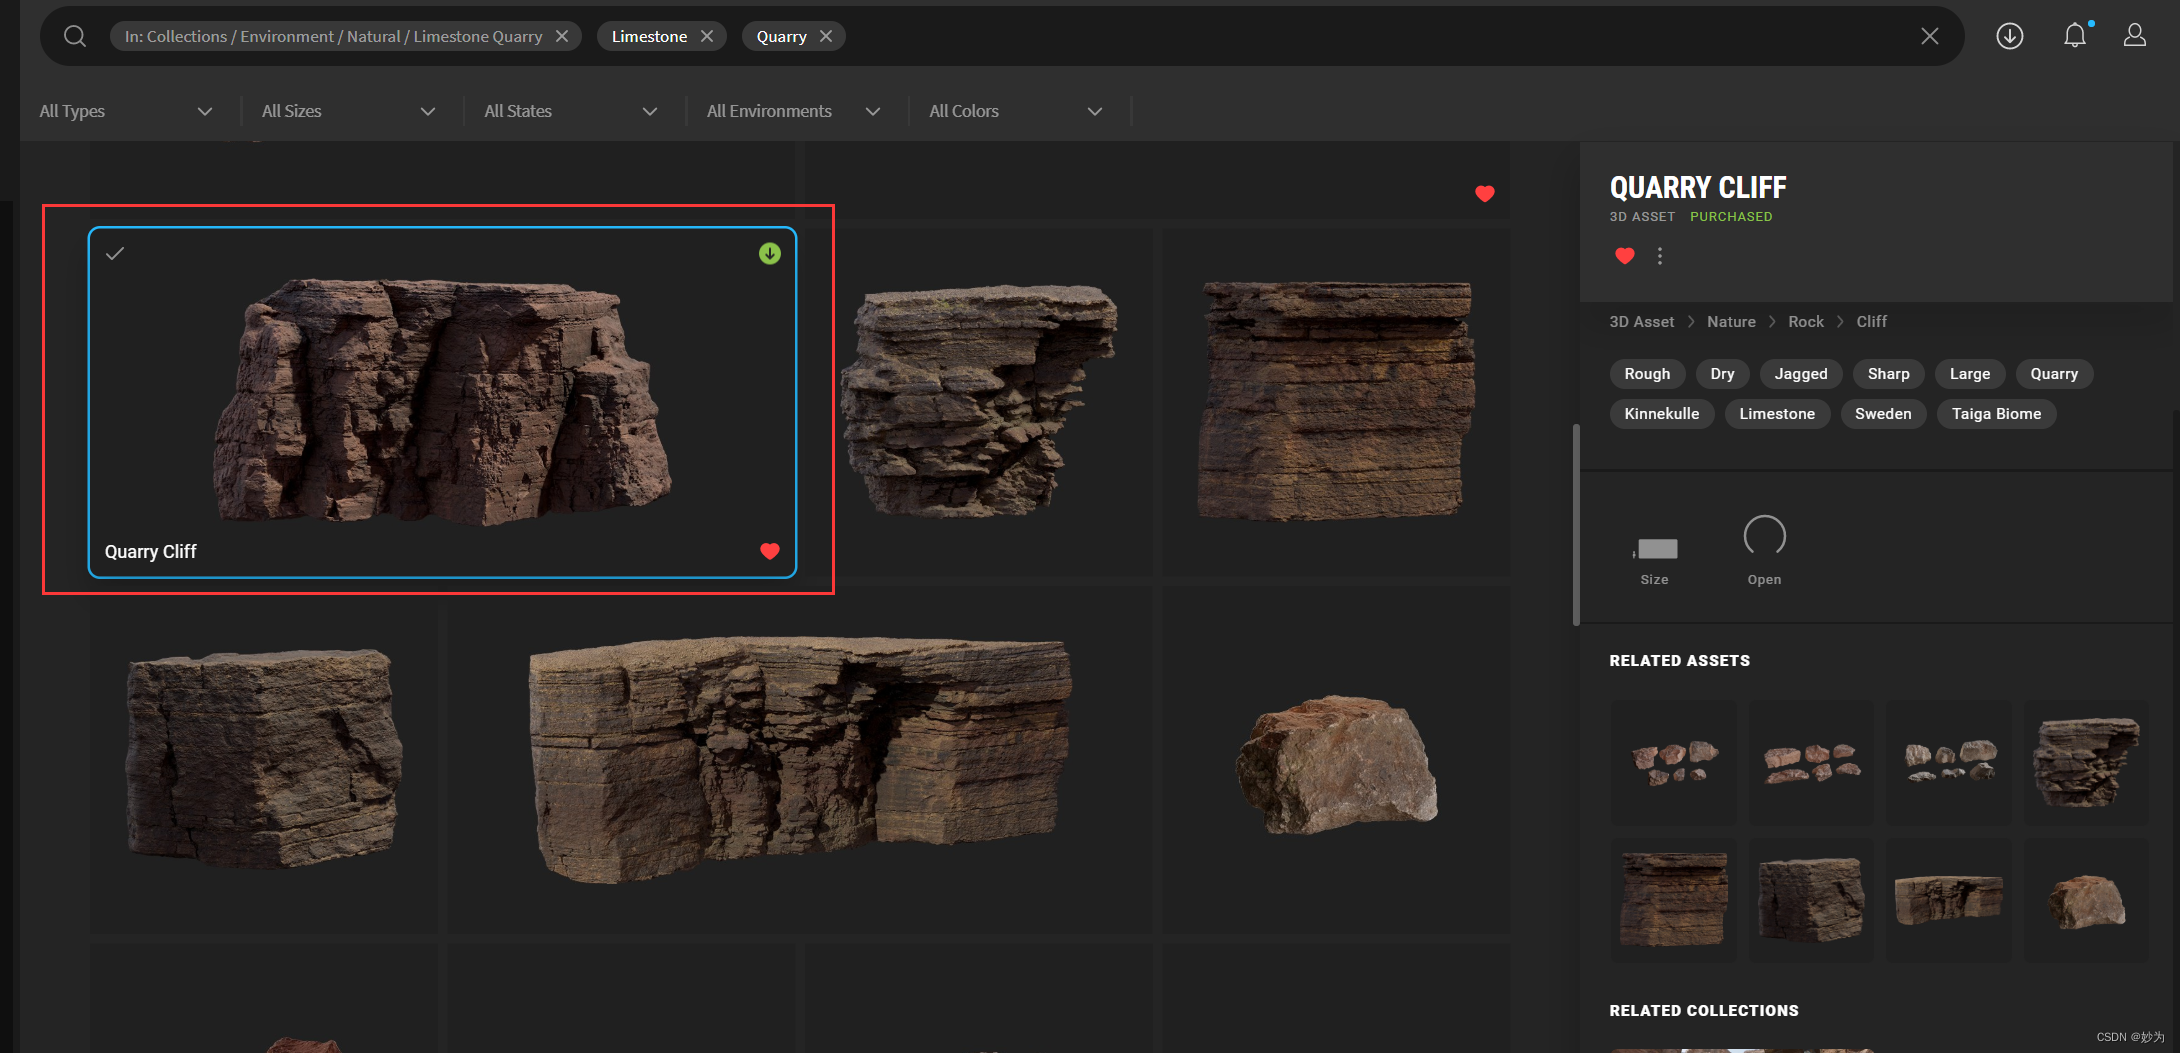2180x1053 pixels.
Task: Navigate to Nature breadcrumb
Action: click(x=1731, y=322)
